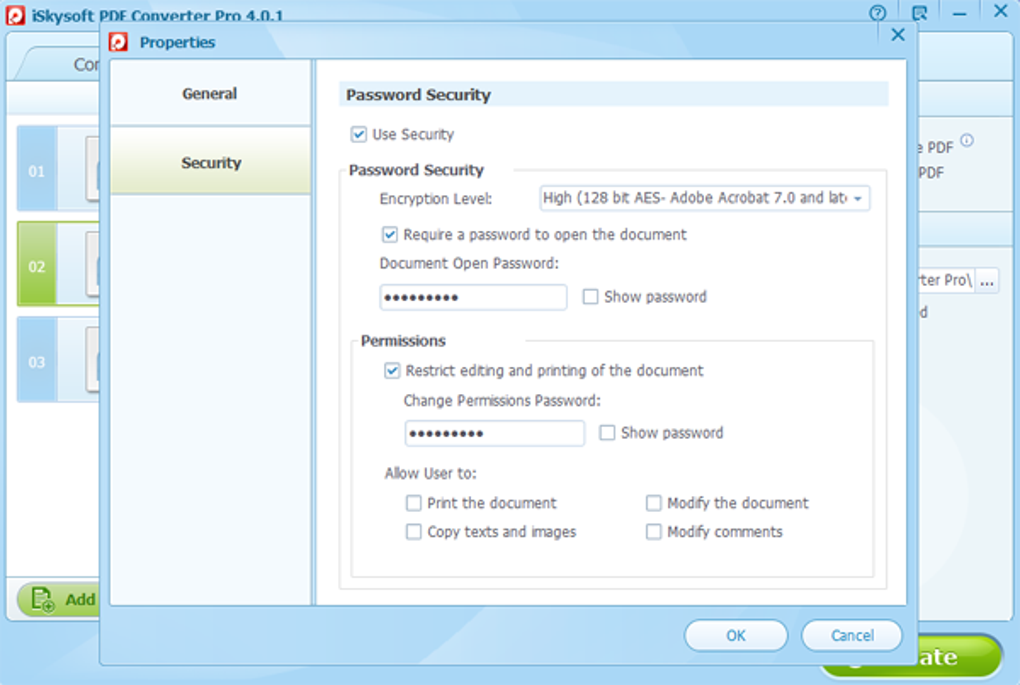This screenshot has width=1020, height=685.
Task: Select the Security tab
Action: coord(210,163)
